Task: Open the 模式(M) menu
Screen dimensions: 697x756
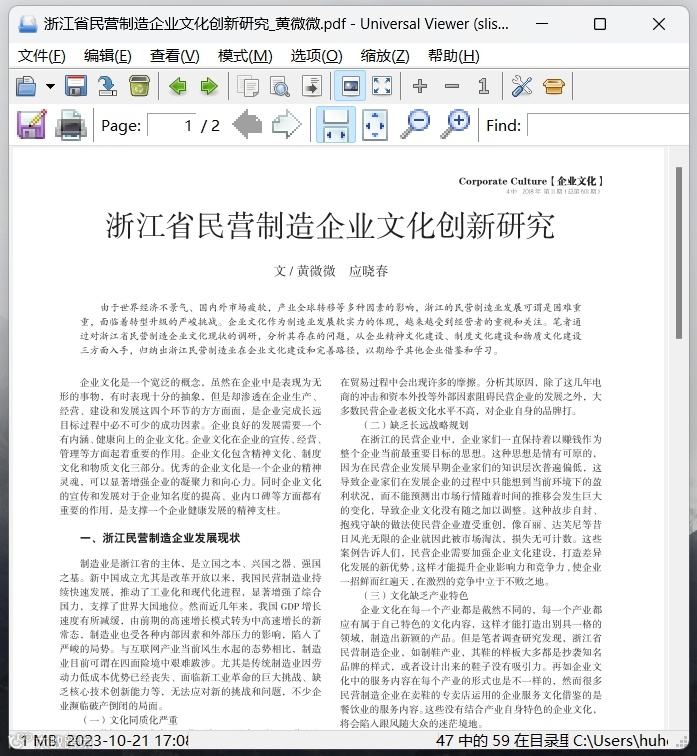Action: pos(245,56)
